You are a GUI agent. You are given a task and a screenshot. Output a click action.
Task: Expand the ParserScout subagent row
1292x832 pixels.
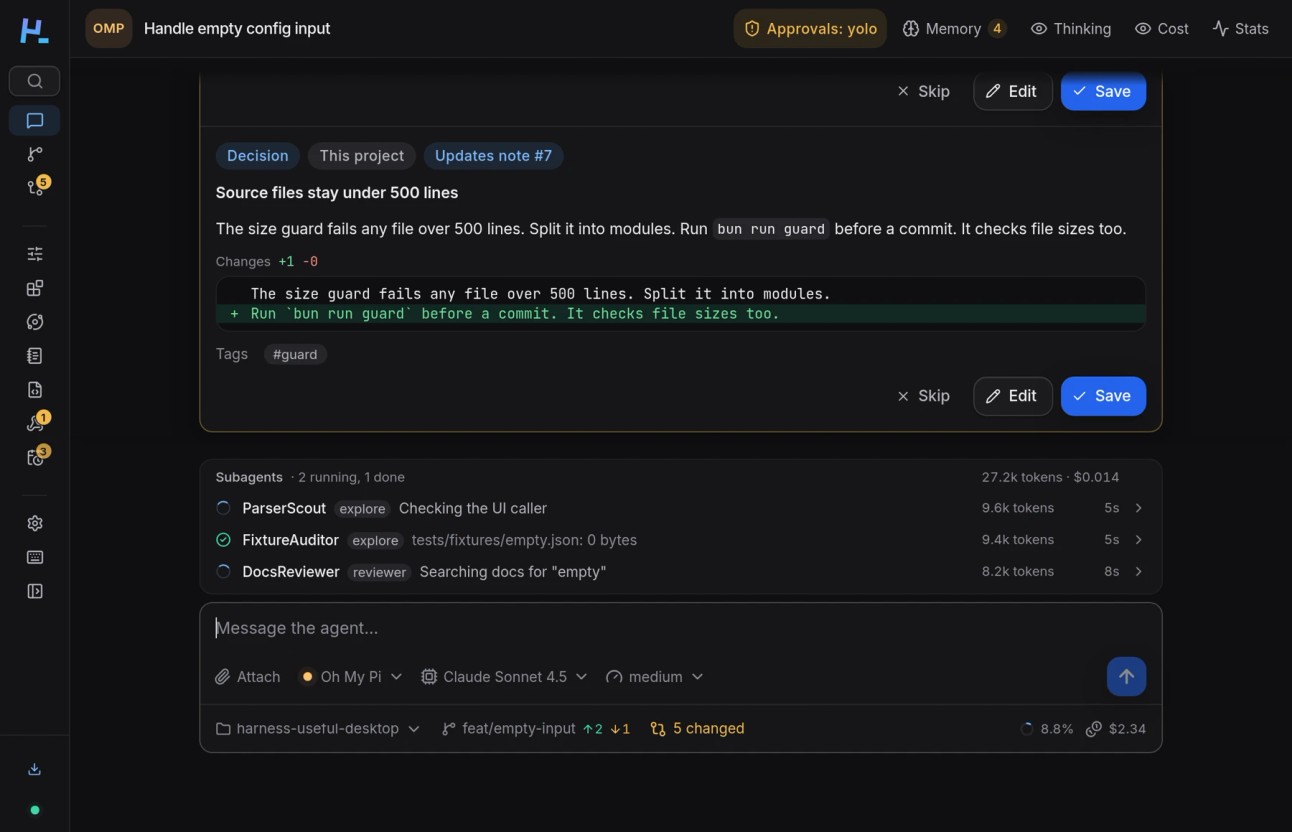pyautogui.click(x=680, y=508)
